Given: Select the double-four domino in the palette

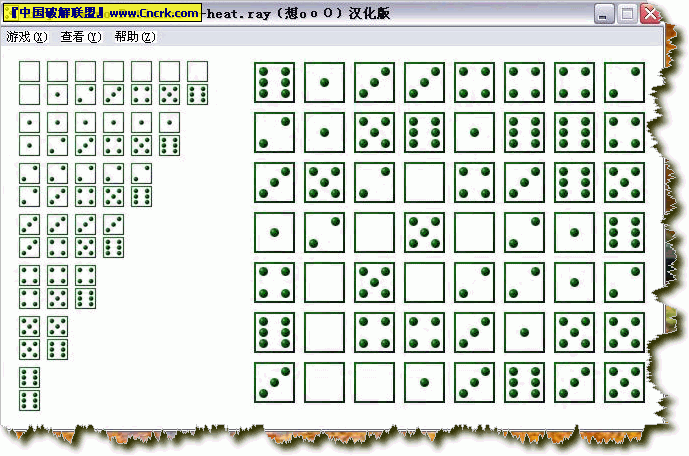Looking at the screenshot, I should (x=29, y=287).
